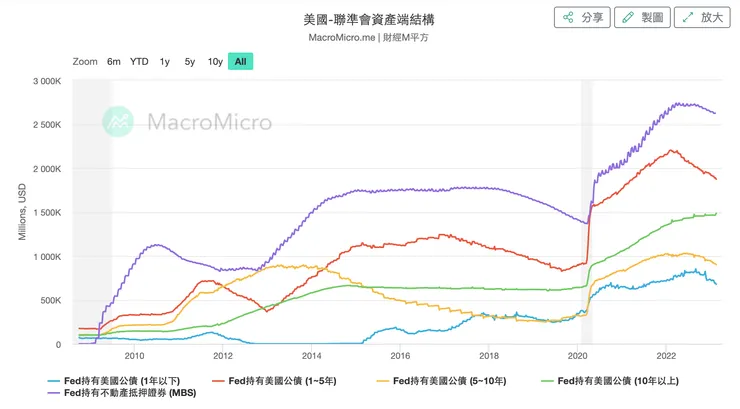Click the expand arrows icon in 放大
The height and width of the screenshot is (409, 740).
click(x=688, y=18)
